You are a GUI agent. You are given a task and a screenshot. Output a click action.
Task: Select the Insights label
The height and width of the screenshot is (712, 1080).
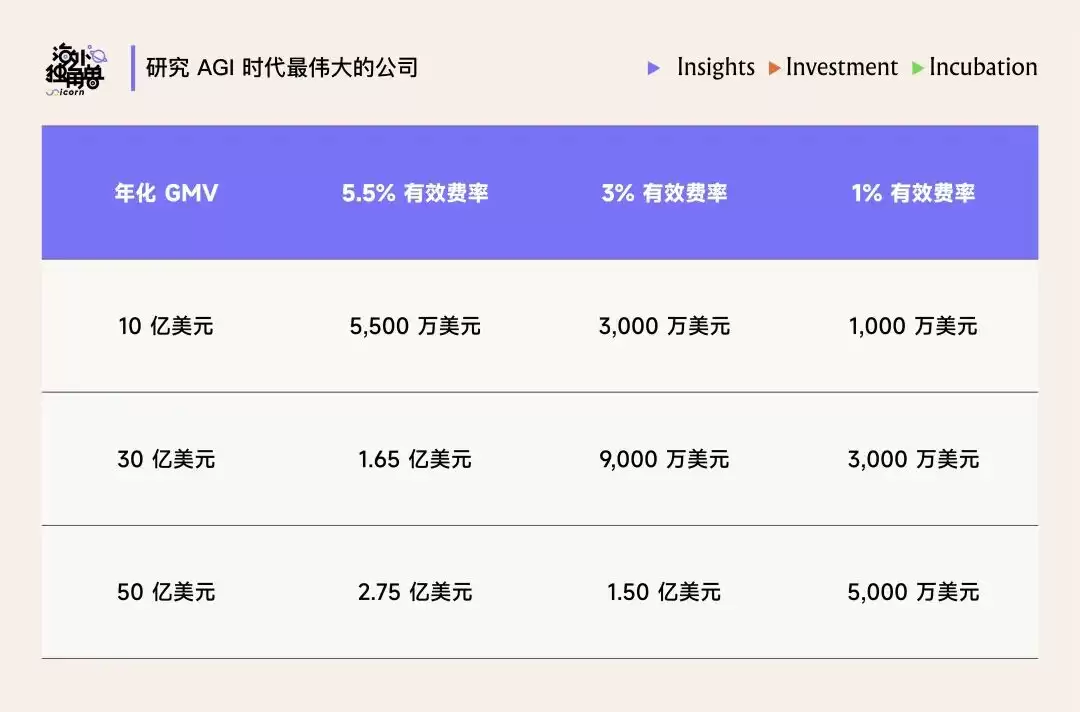click(x=716, y=67)
